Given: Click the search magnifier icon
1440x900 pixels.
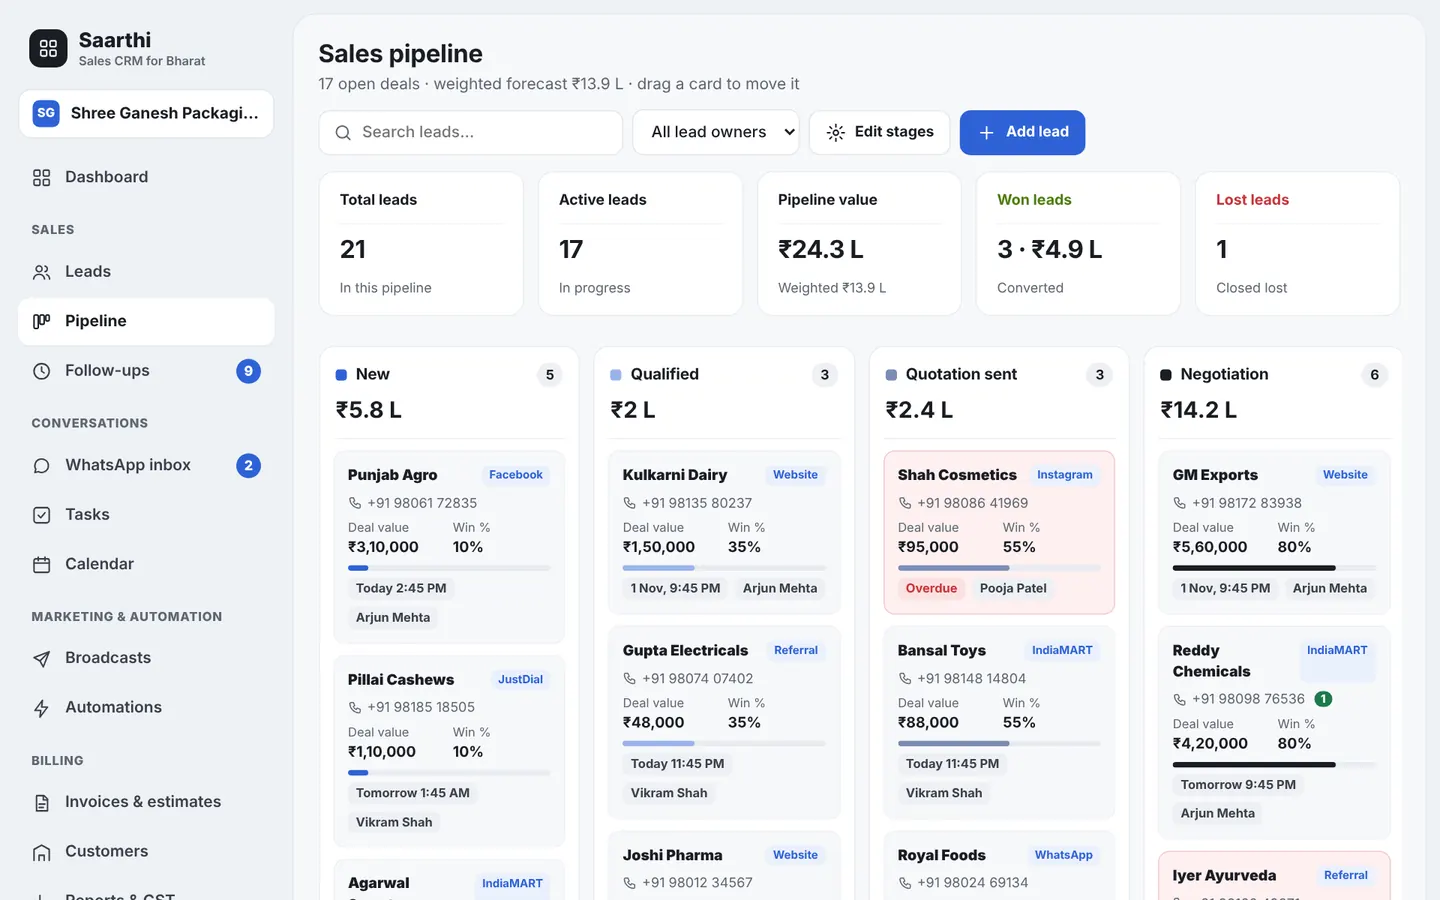Looking at the screenshot, I should point(343,133).
